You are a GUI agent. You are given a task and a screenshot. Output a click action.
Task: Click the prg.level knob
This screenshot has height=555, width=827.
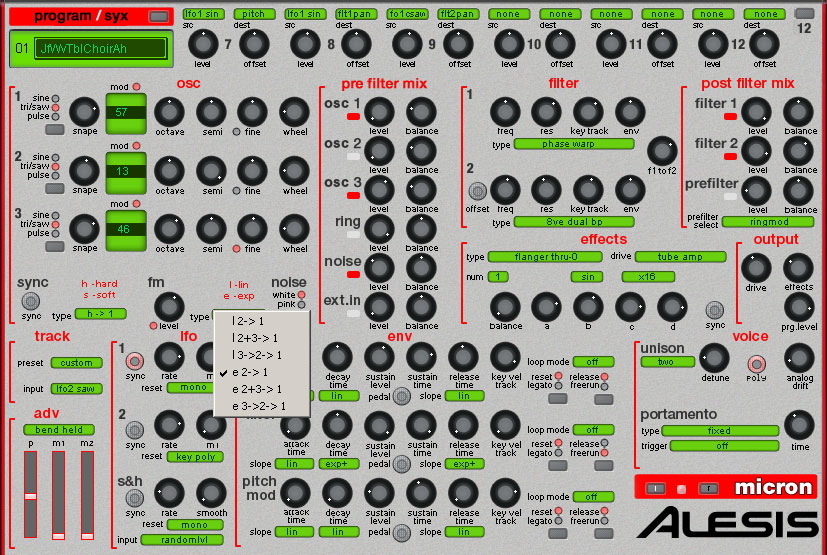[x=799, y=307]
